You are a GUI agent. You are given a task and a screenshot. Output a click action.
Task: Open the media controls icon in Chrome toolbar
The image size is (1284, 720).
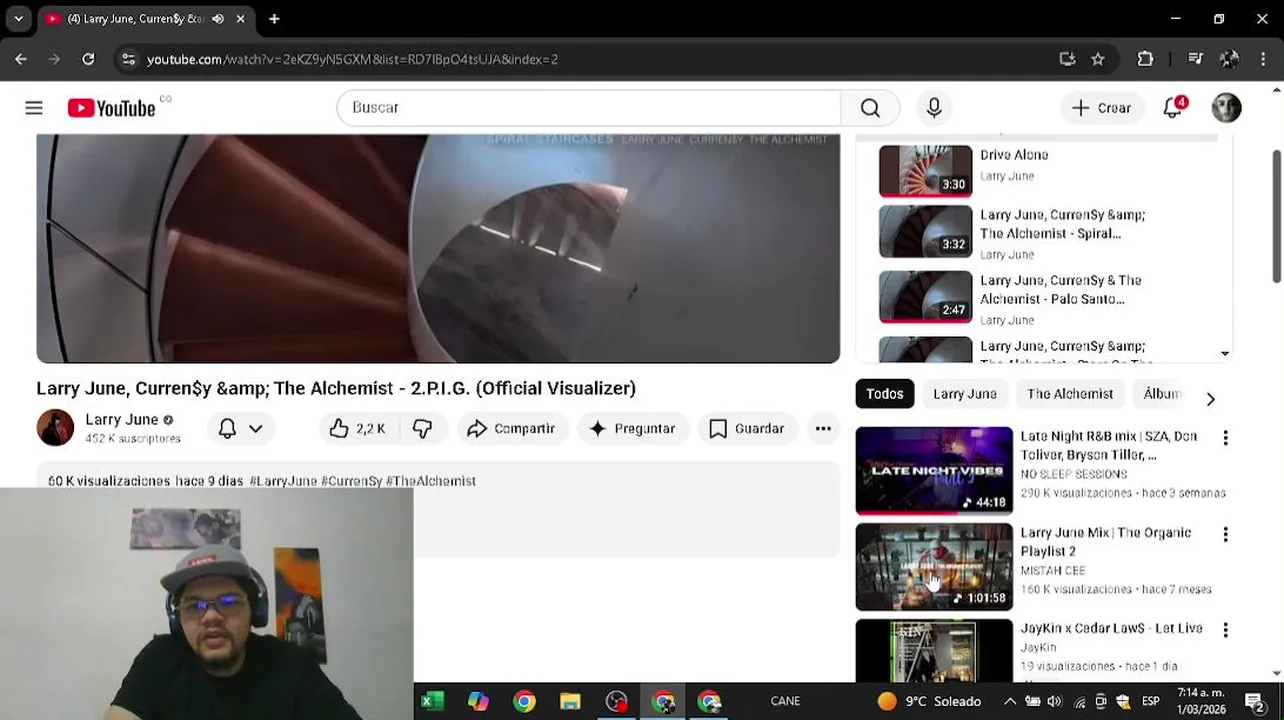pyautogui.click(x=1195, y=59)
